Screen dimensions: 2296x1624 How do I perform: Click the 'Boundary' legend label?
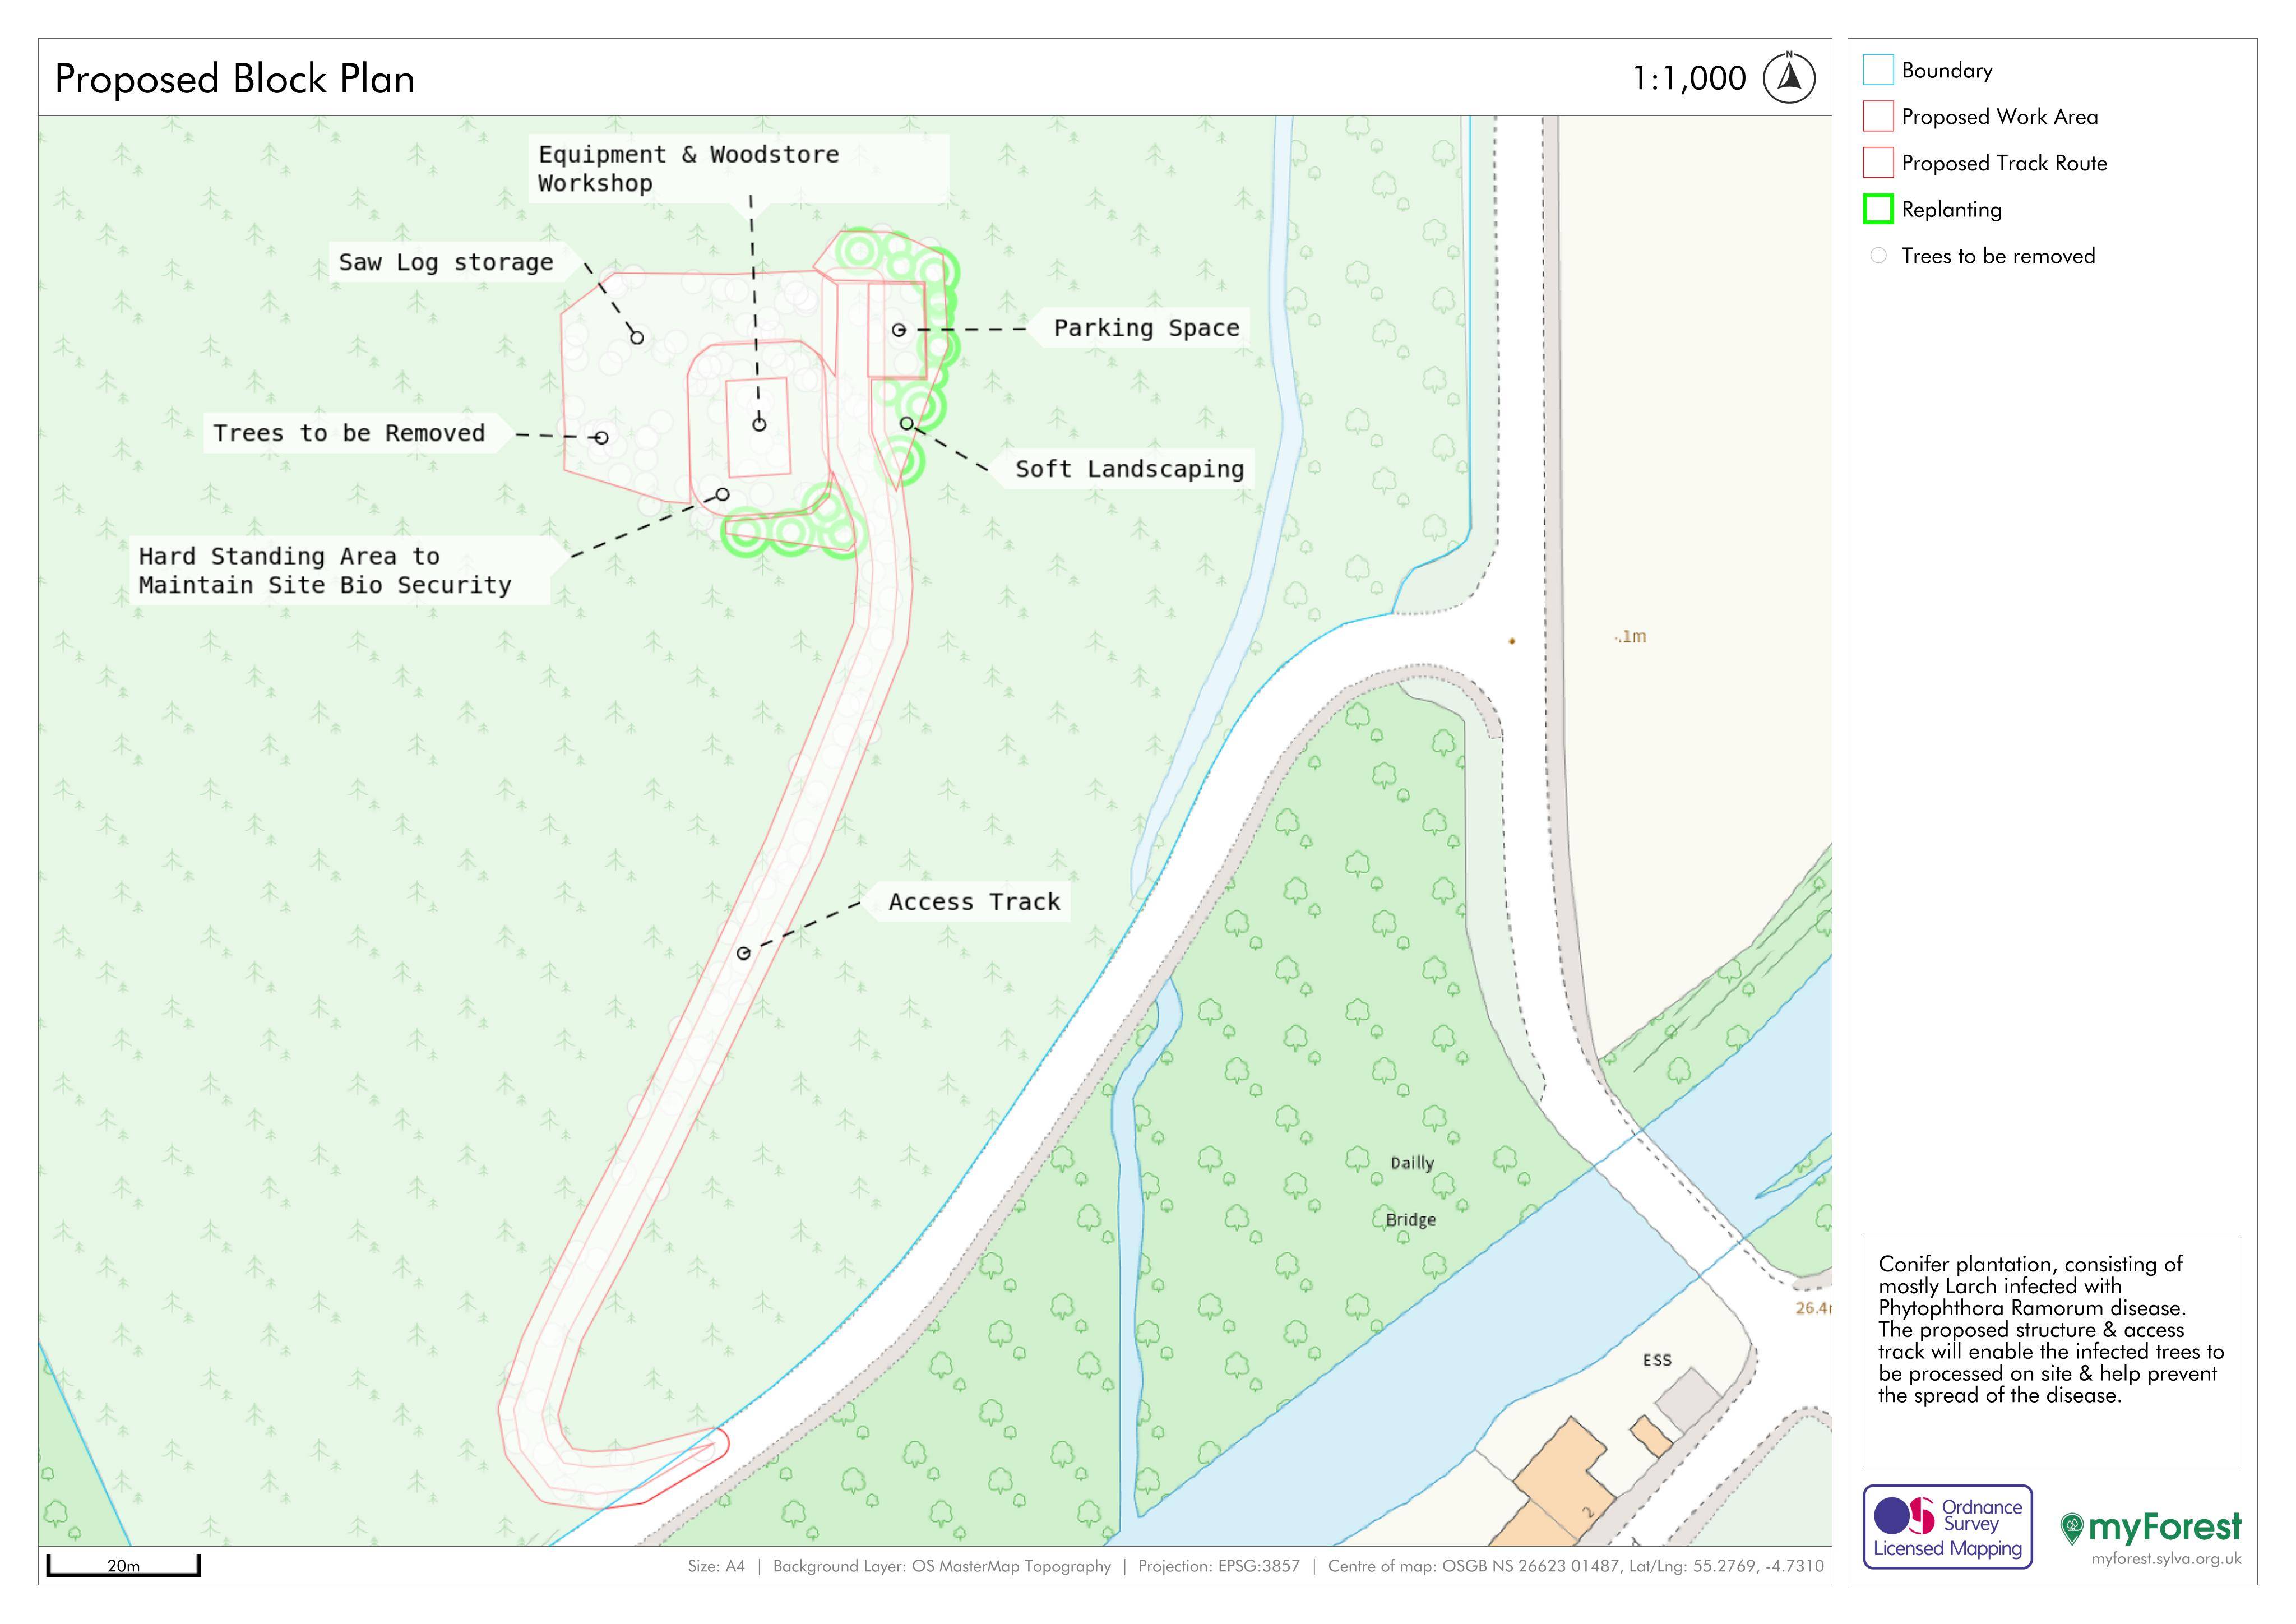coord(1947,70)
